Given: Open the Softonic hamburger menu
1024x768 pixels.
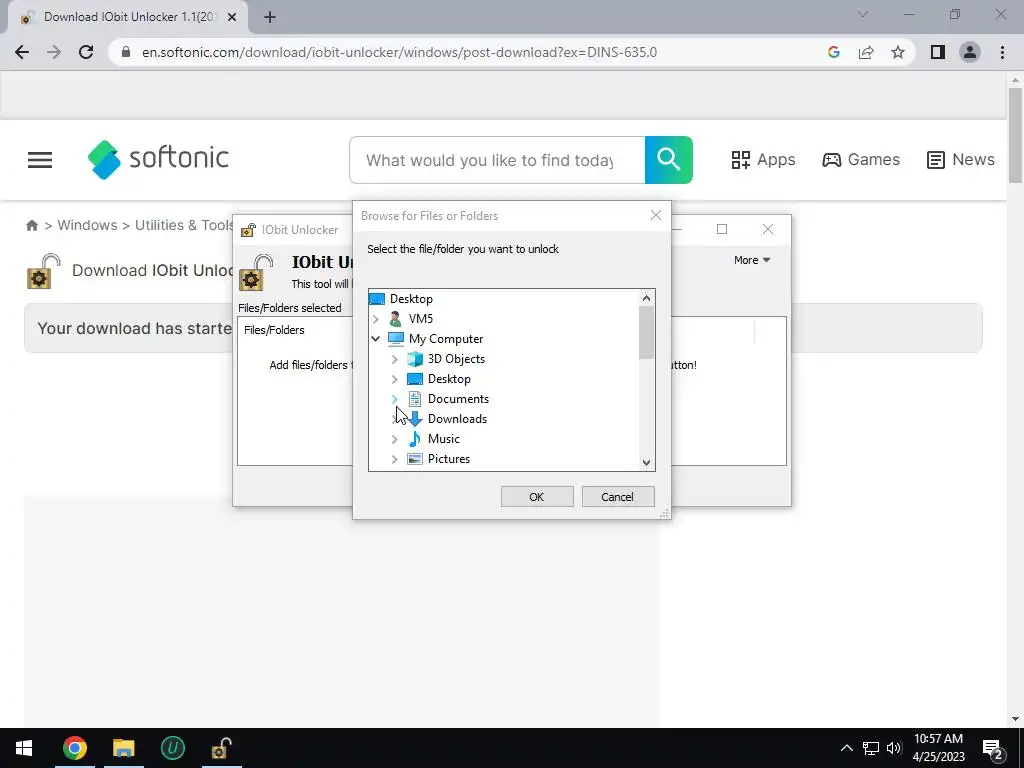Looking at the screenshot, I should (40, 160).
